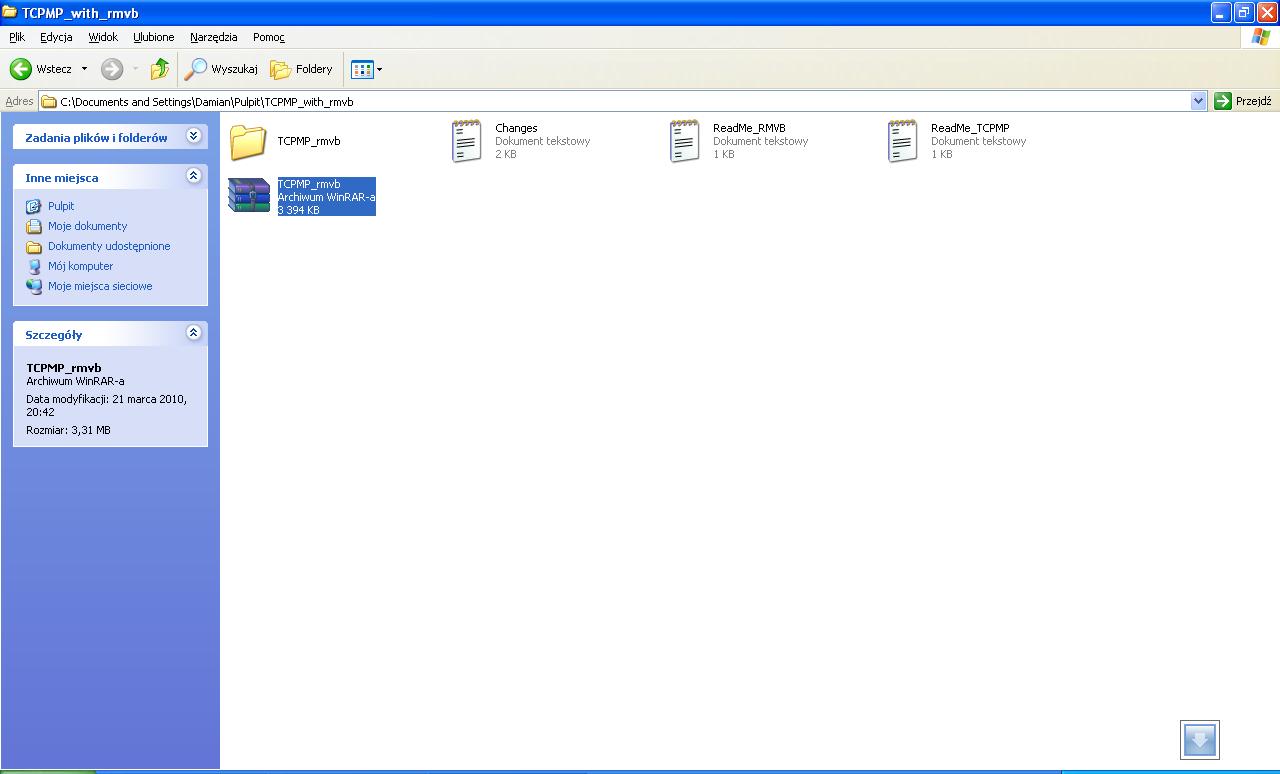Click the bold TCPMP_rmvb name in Szczegóły
The height and width of the screenshot is (774, 1280).
click(64, 368)
